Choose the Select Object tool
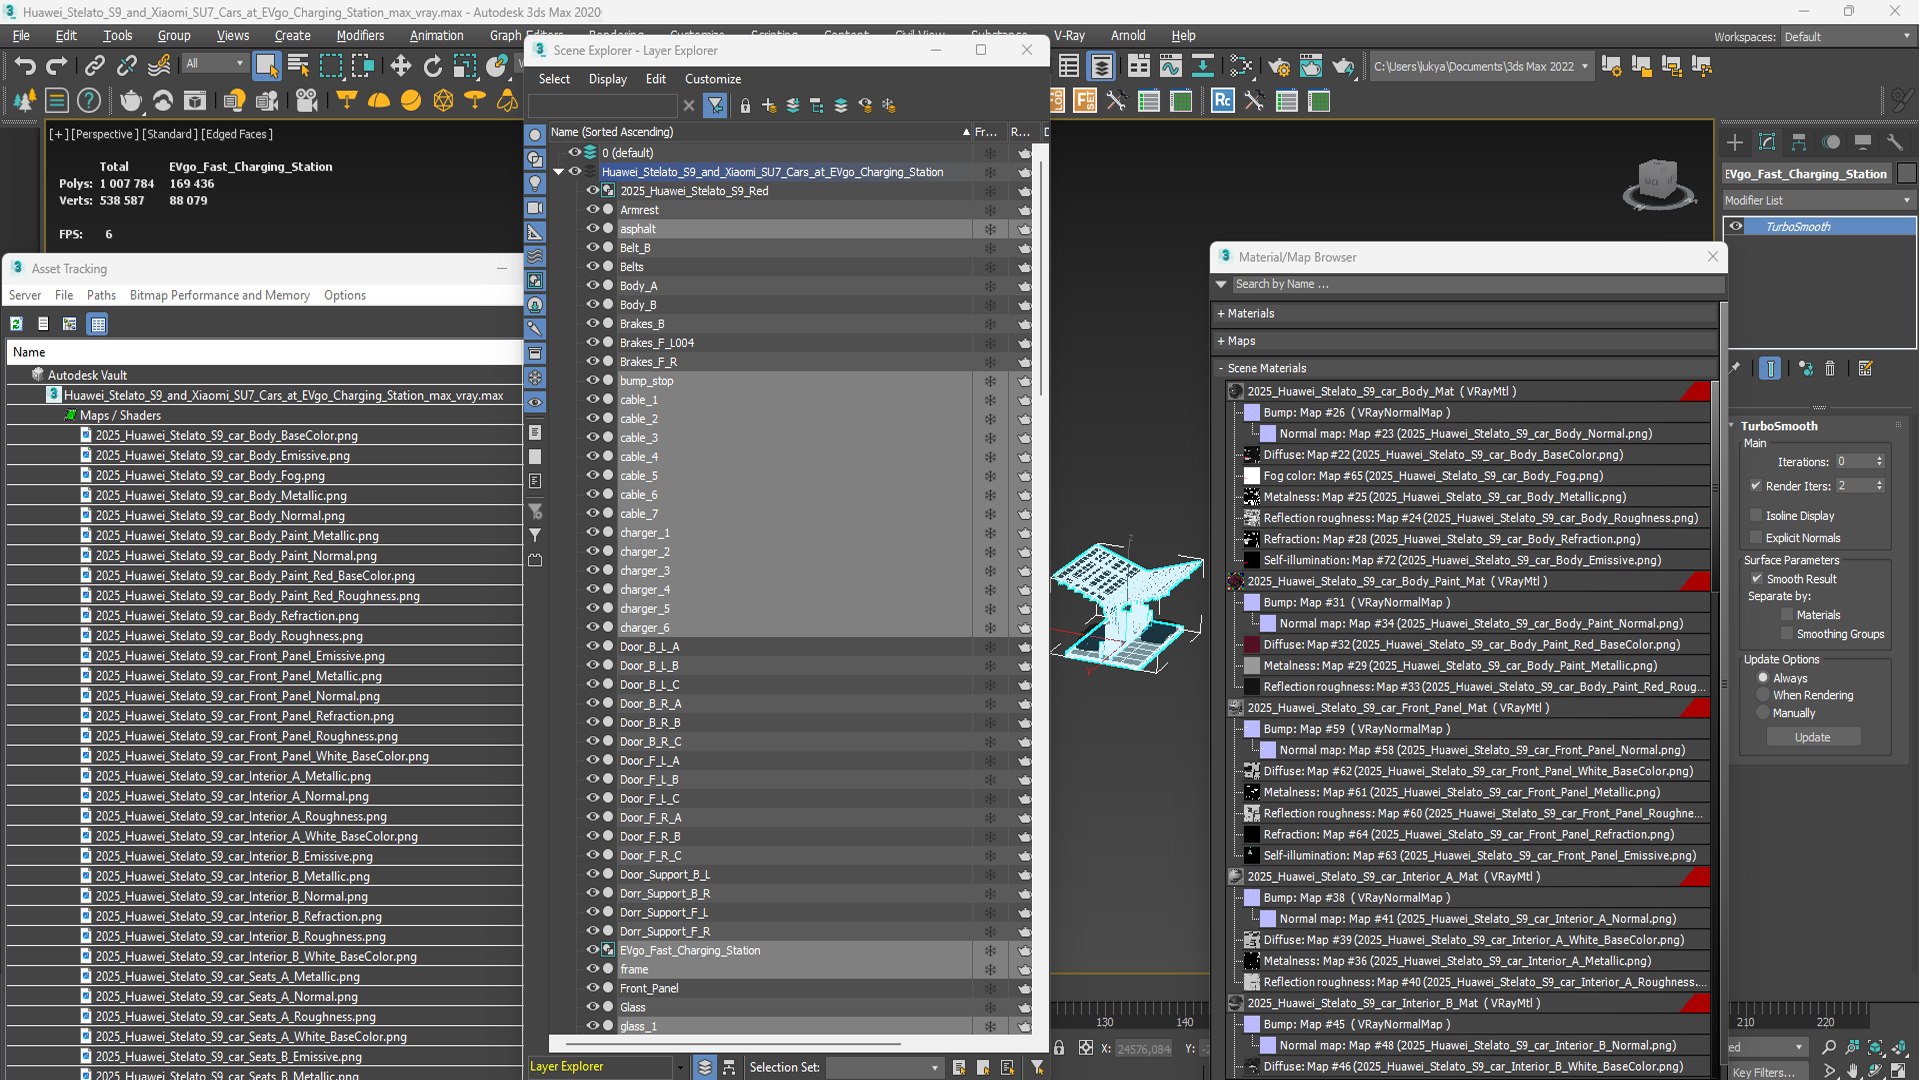Image resolution: width=1920 pixels, height=1080 pixels. (266, 66)
